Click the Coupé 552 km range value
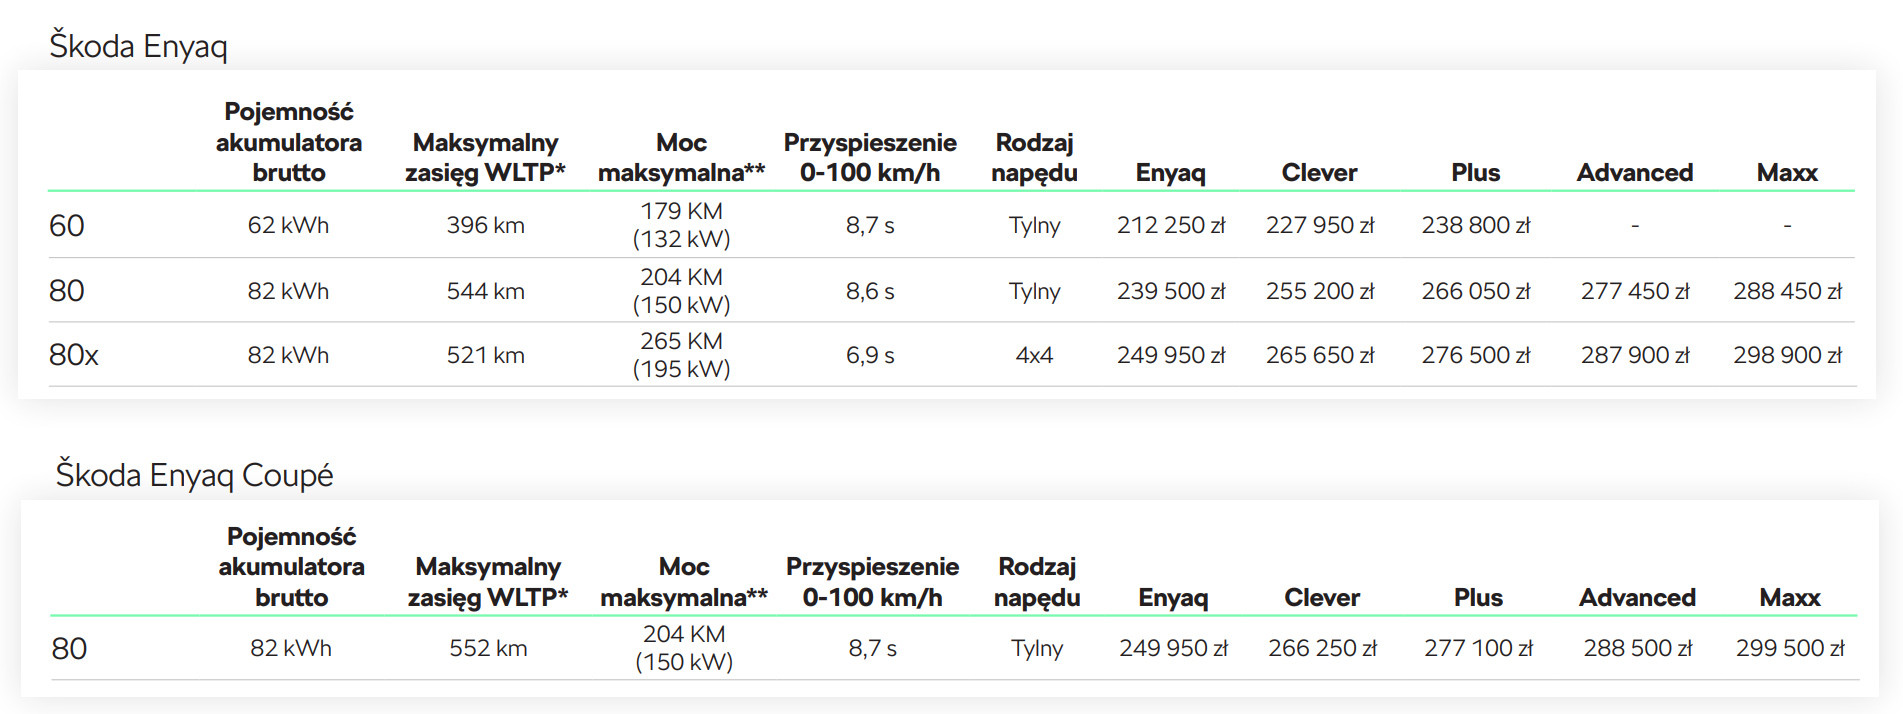 [x=487, y=648]
